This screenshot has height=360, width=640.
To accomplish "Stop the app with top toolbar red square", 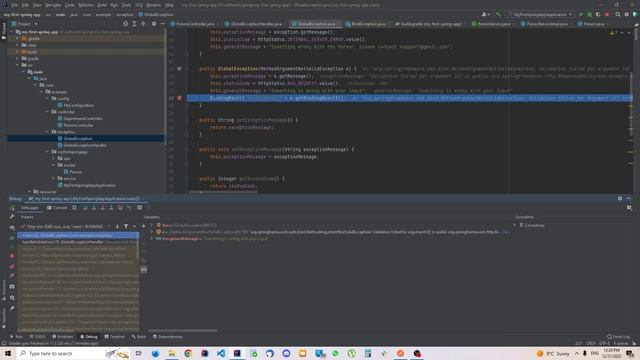I will pos(607,14).
